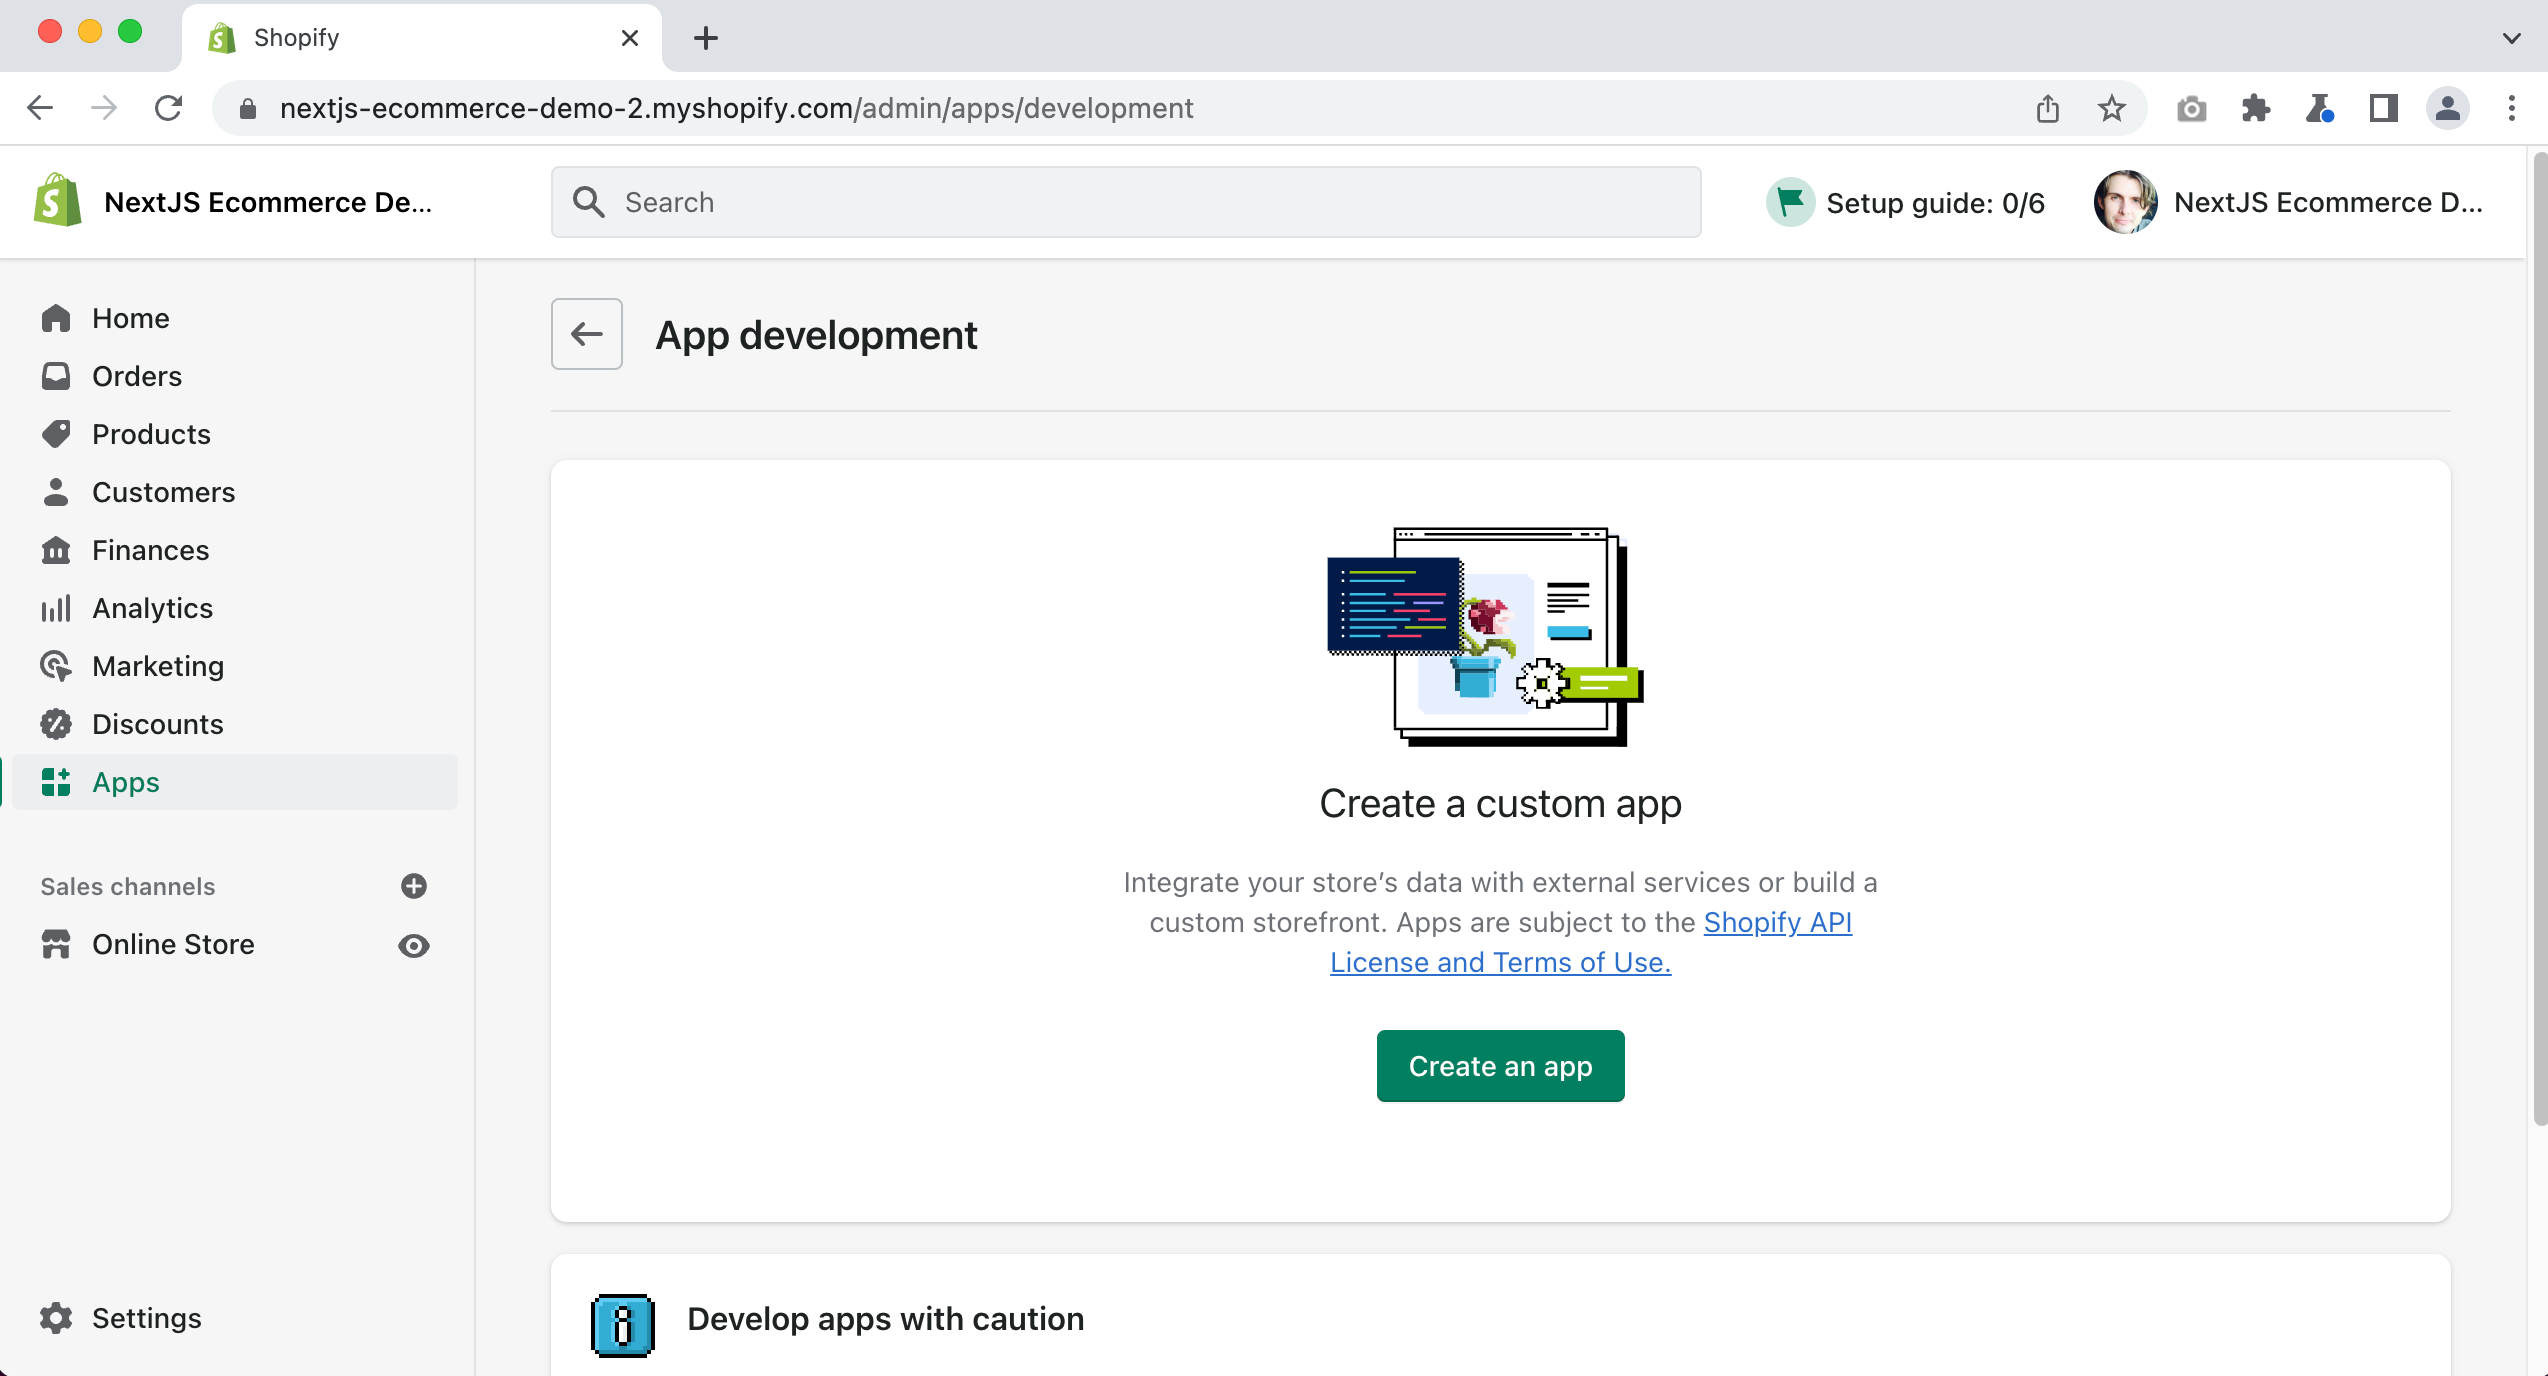Click the Apps icon in sidebar
Viewport: 2548px width, 1376px height.
coord(54,781)
